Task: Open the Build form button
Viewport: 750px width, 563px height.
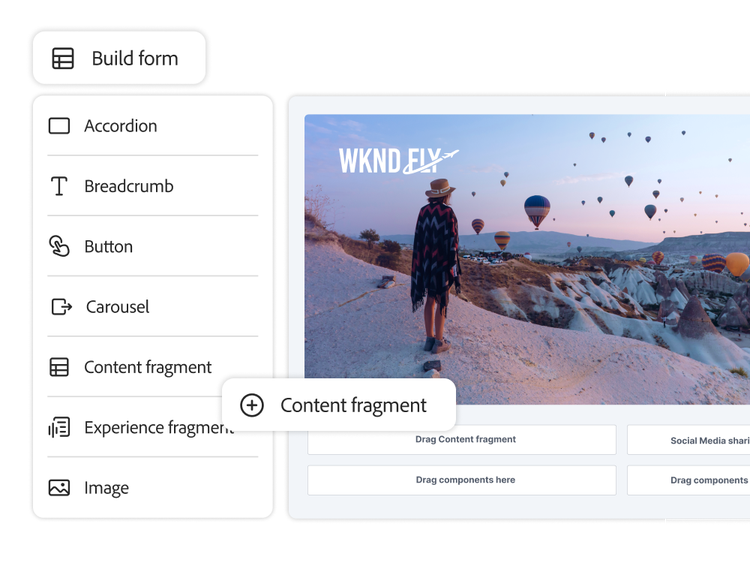Action: pos(119,58)
